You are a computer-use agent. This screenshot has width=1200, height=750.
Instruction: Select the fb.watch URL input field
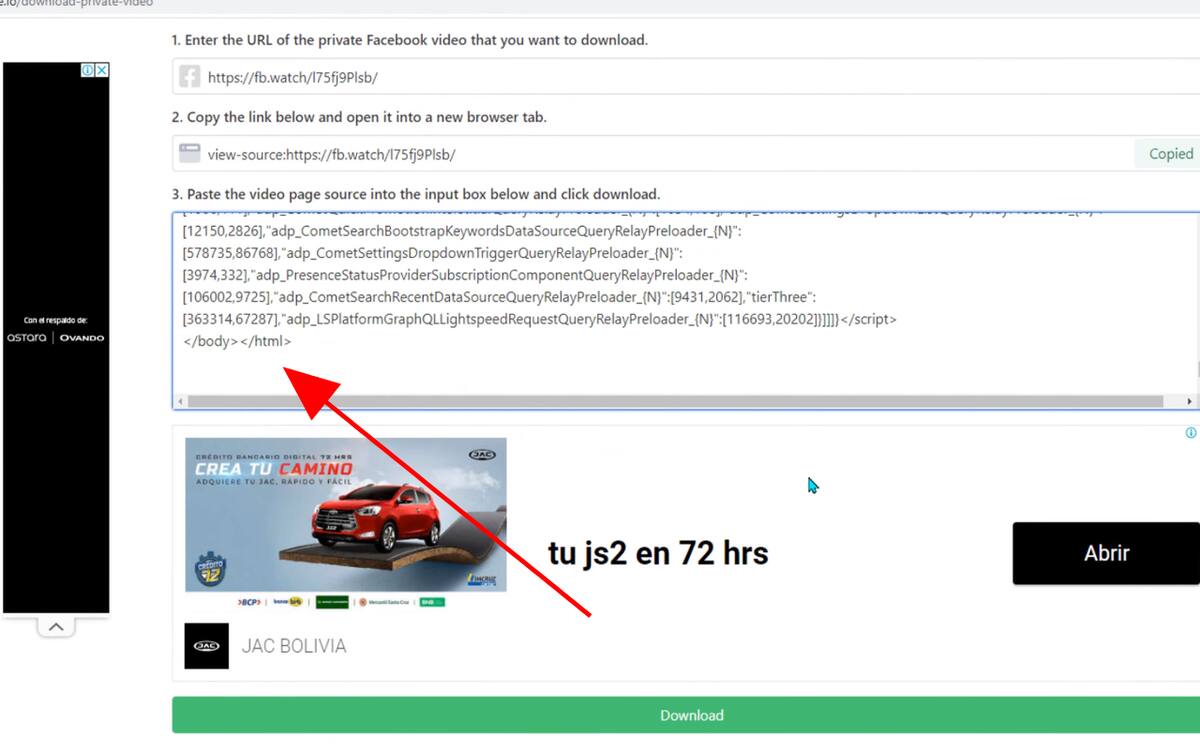click(600, 77)
